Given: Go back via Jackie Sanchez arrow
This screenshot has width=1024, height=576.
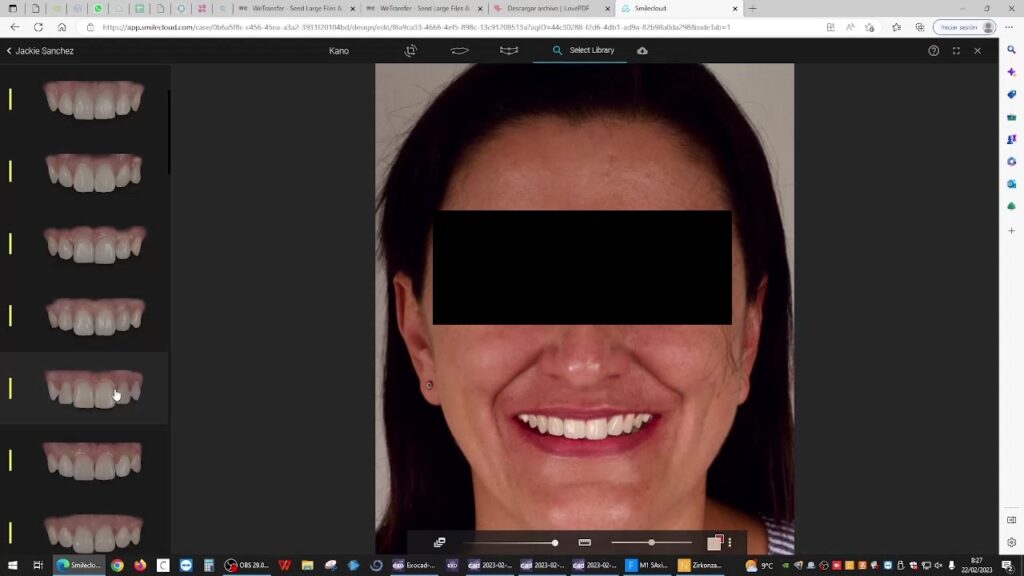Looking at the screenshot, I should (9, 50).
